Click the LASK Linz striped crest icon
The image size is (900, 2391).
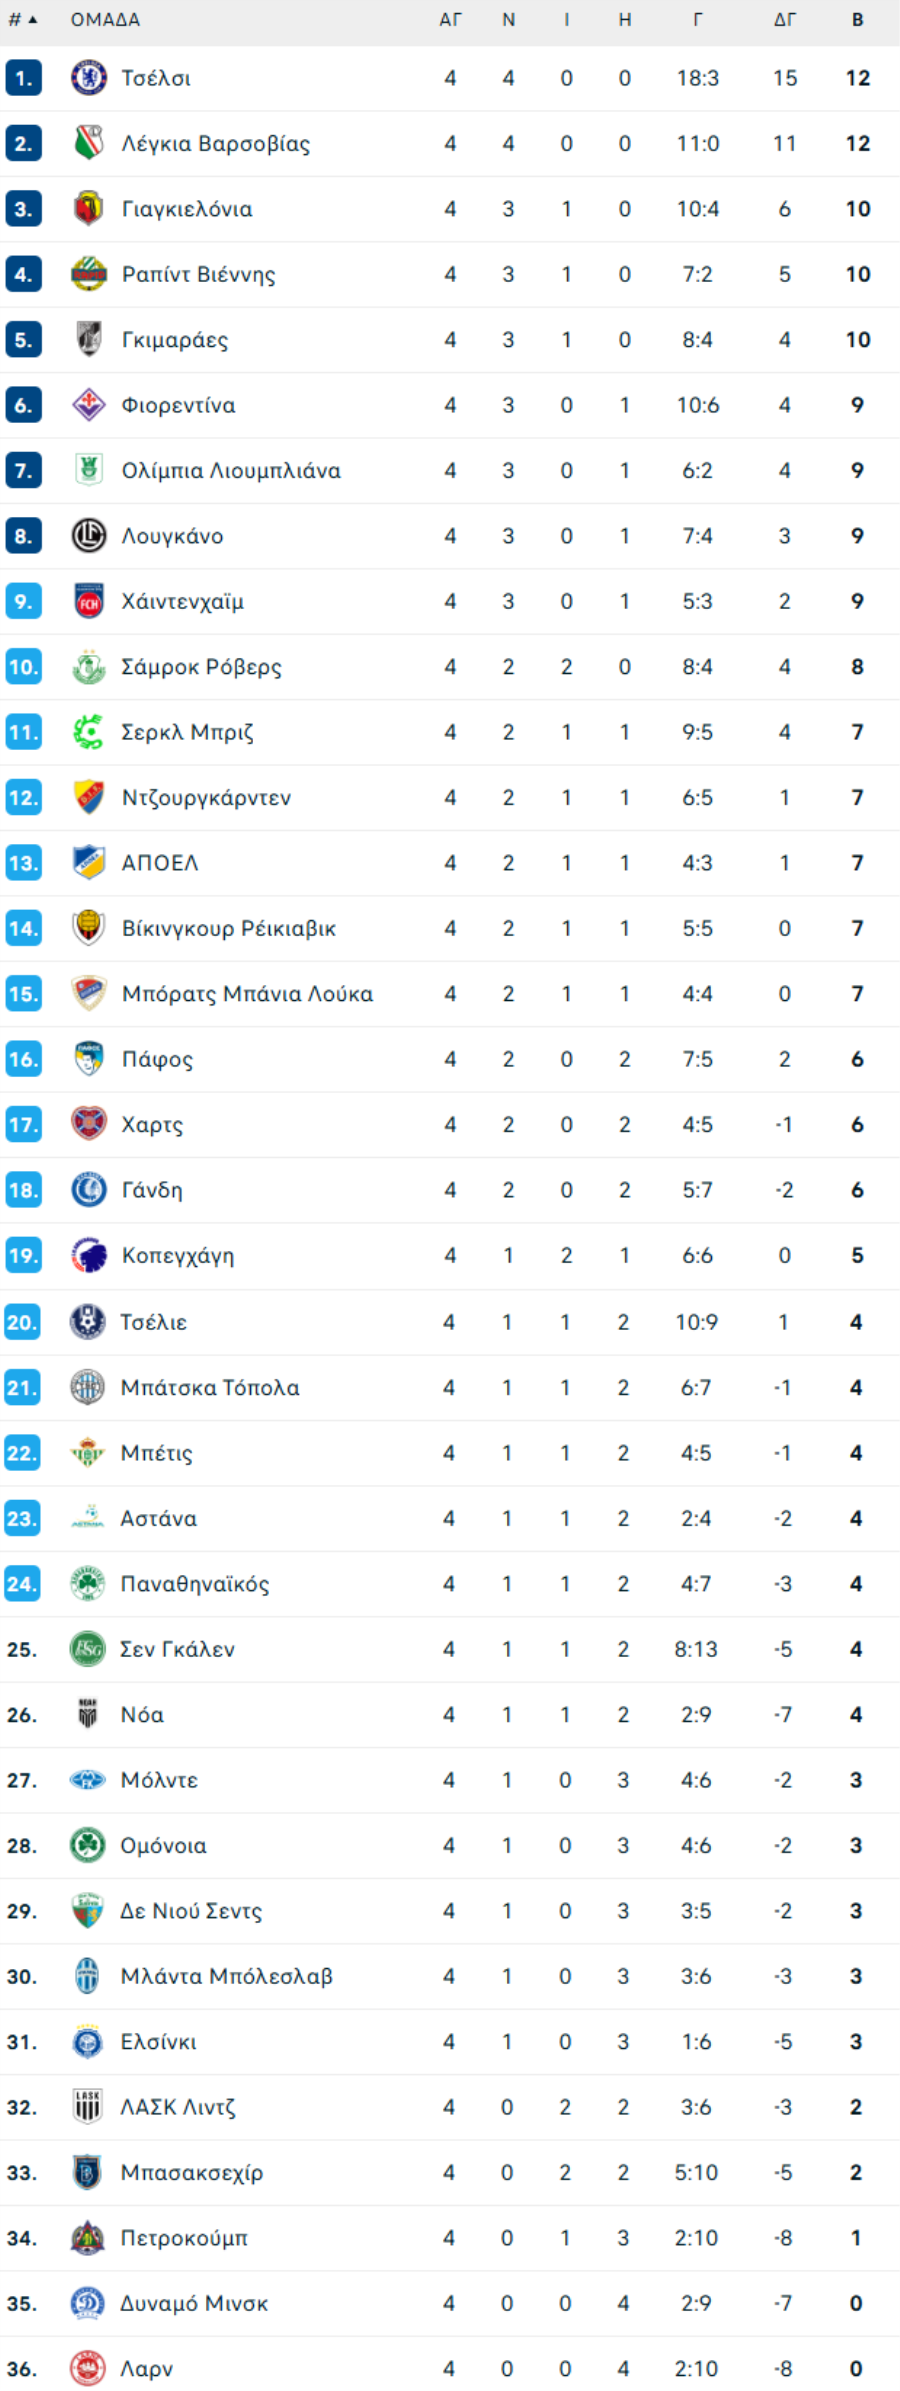pyautogui.click(x=88, y=2107)
